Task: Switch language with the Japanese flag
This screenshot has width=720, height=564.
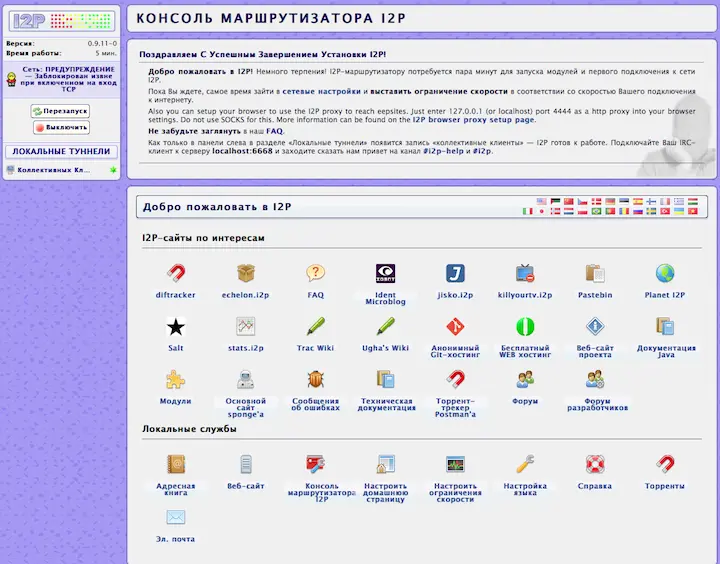Action: click(542, 211)
